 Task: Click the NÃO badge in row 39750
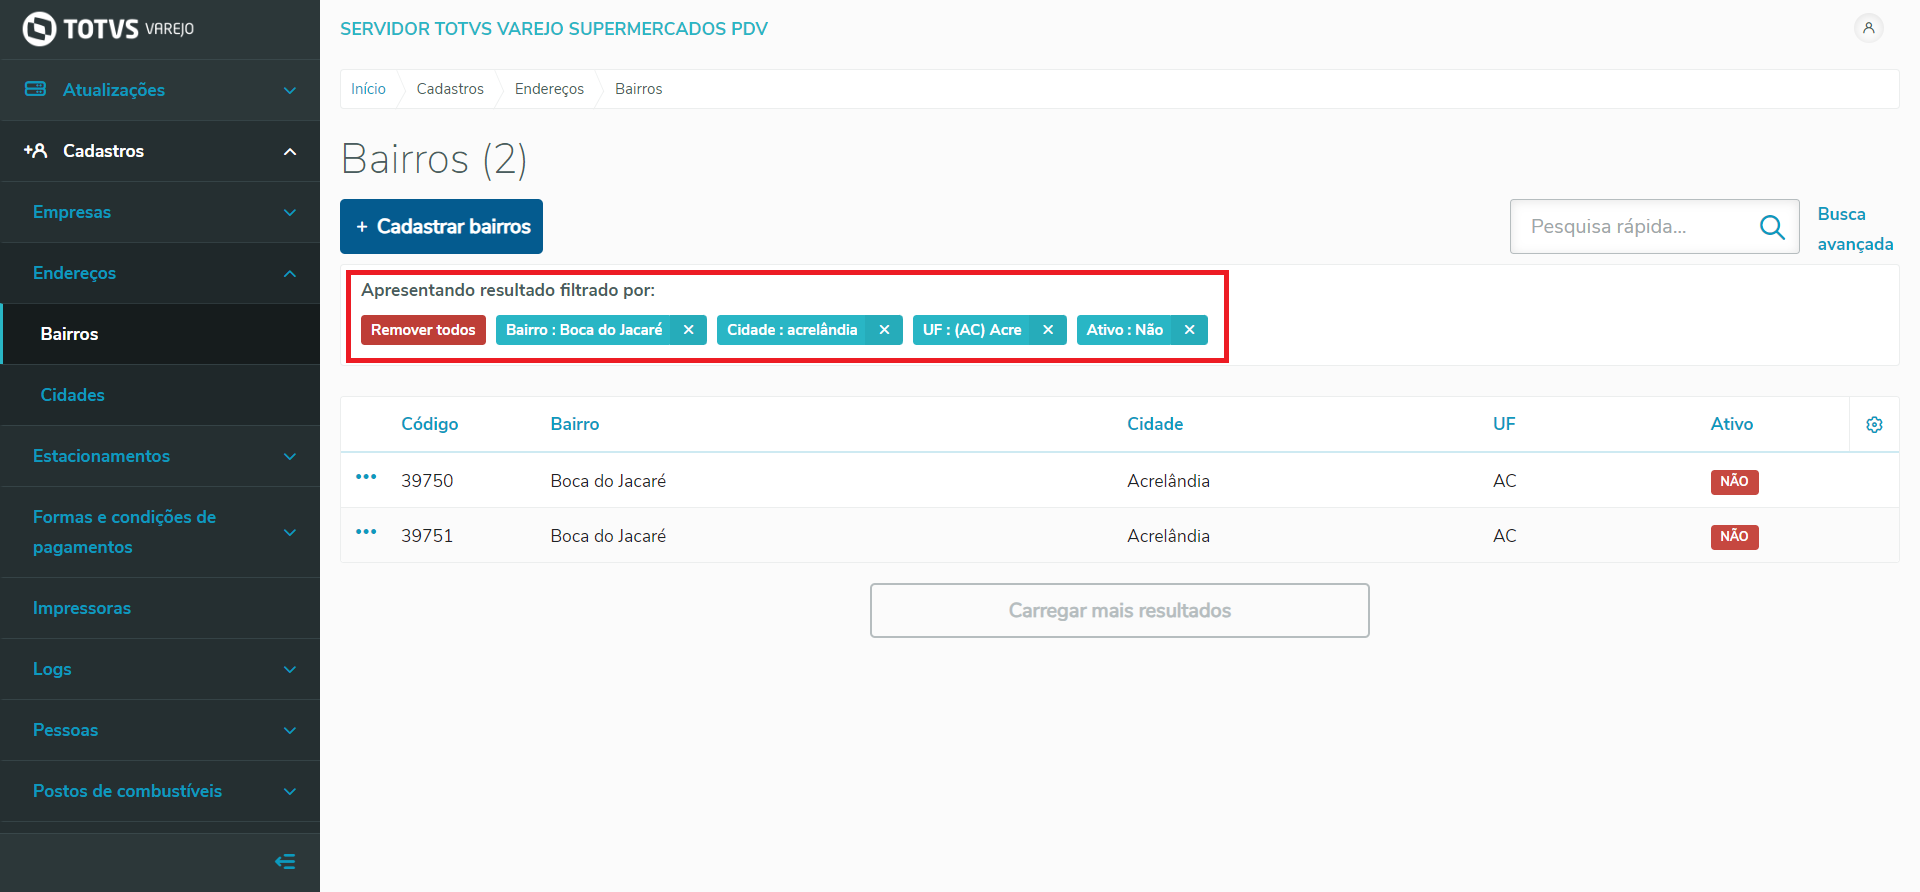[1734, 482]
